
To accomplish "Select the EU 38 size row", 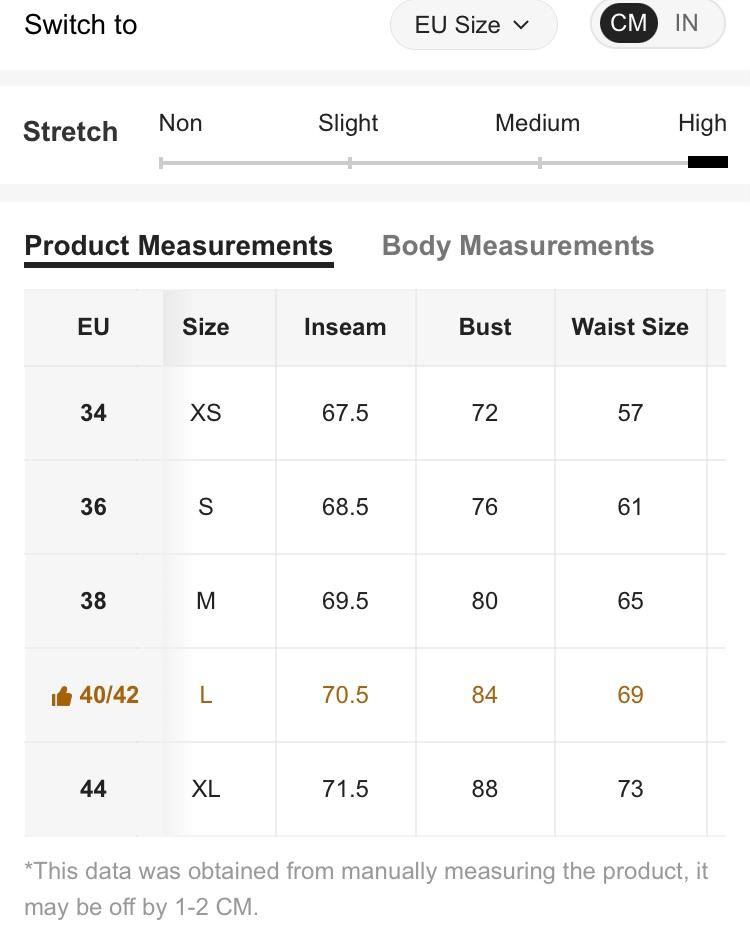I will 93,601.
